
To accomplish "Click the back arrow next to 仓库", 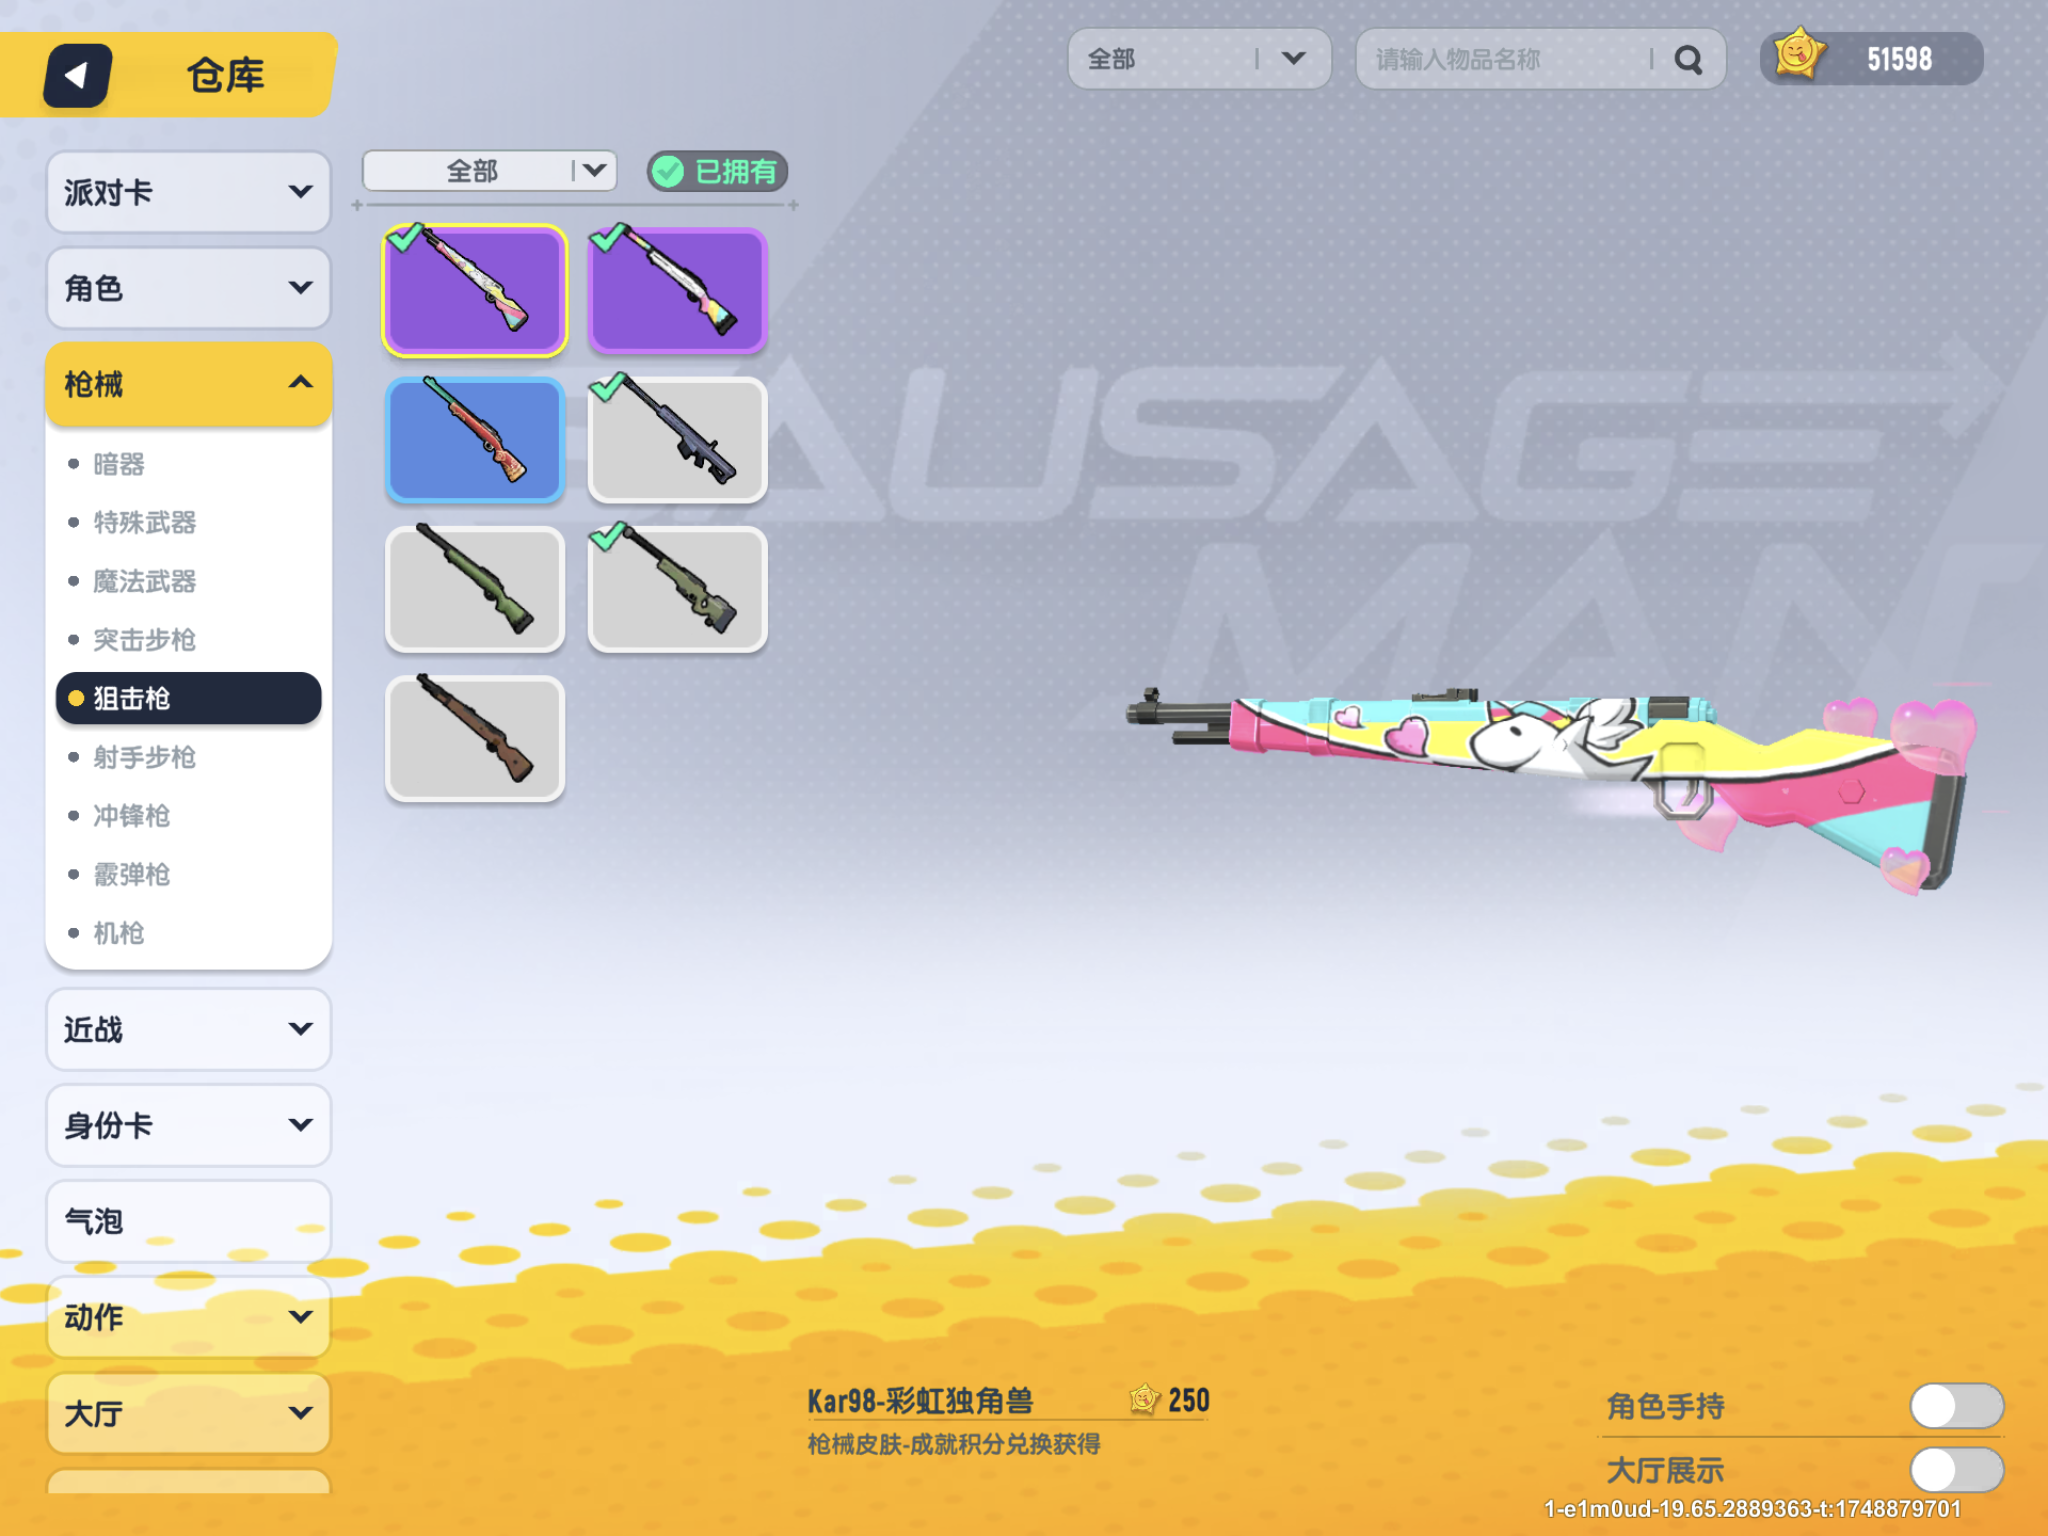I will [77, 75].
